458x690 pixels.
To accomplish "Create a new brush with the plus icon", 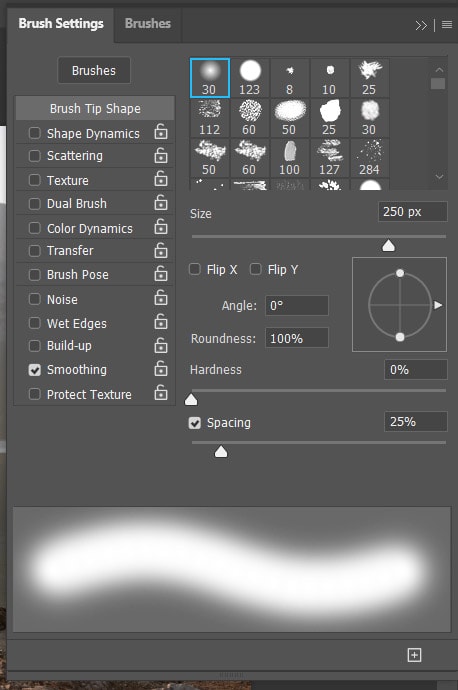I will pyautogui.click(x=414, y=655).
